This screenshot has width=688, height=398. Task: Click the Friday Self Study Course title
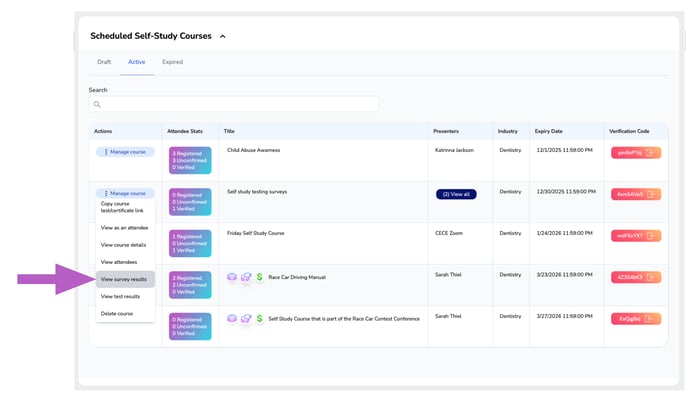tap(255, 233)
